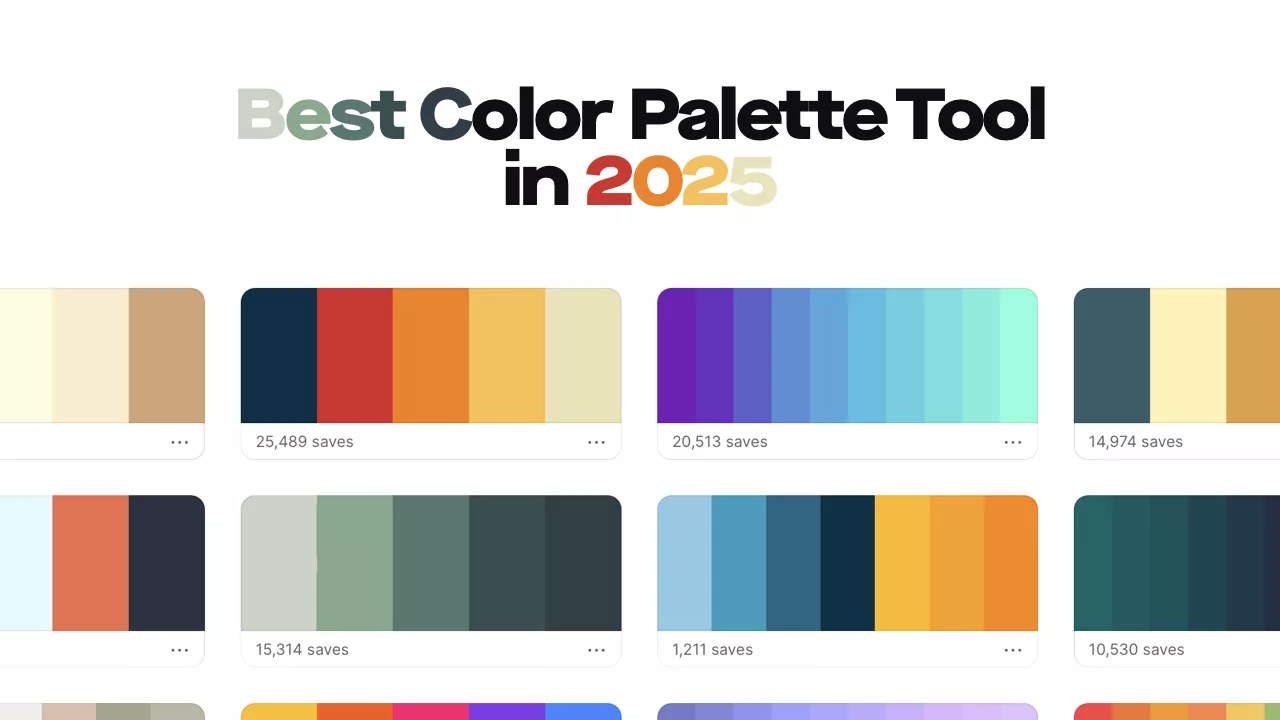This screenshot has width=1280, height=720.
Task: Click the 25,489 saves label
Action: 304,442
